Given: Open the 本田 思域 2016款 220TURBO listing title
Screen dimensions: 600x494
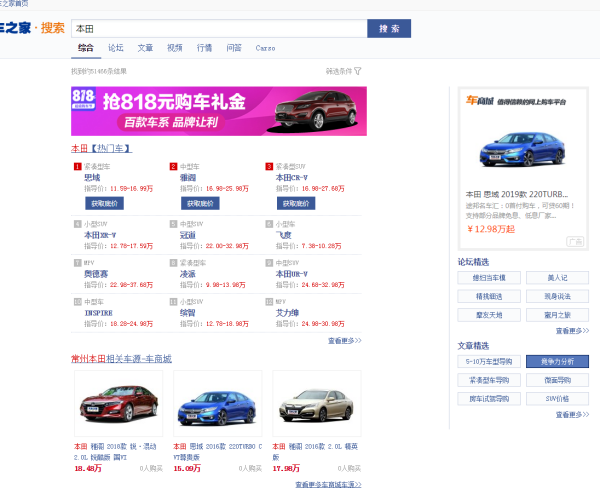Looking at the screenshot, I should (217, 452).
